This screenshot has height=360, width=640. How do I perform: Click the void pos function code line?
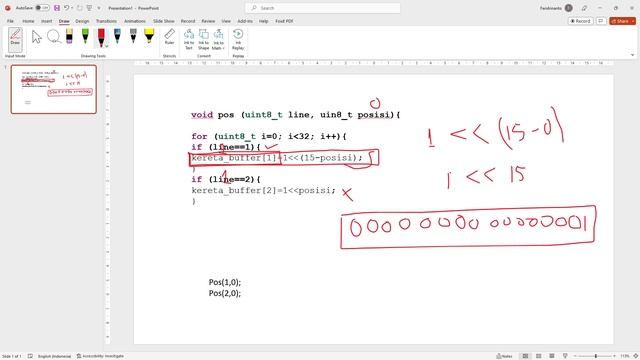296,115
